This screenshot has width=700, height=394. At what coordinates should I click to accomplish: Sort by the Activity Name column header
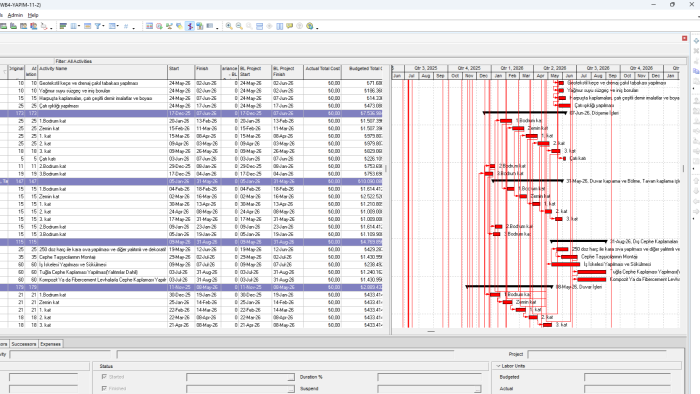pyautogui.click(x=102, y=72)
